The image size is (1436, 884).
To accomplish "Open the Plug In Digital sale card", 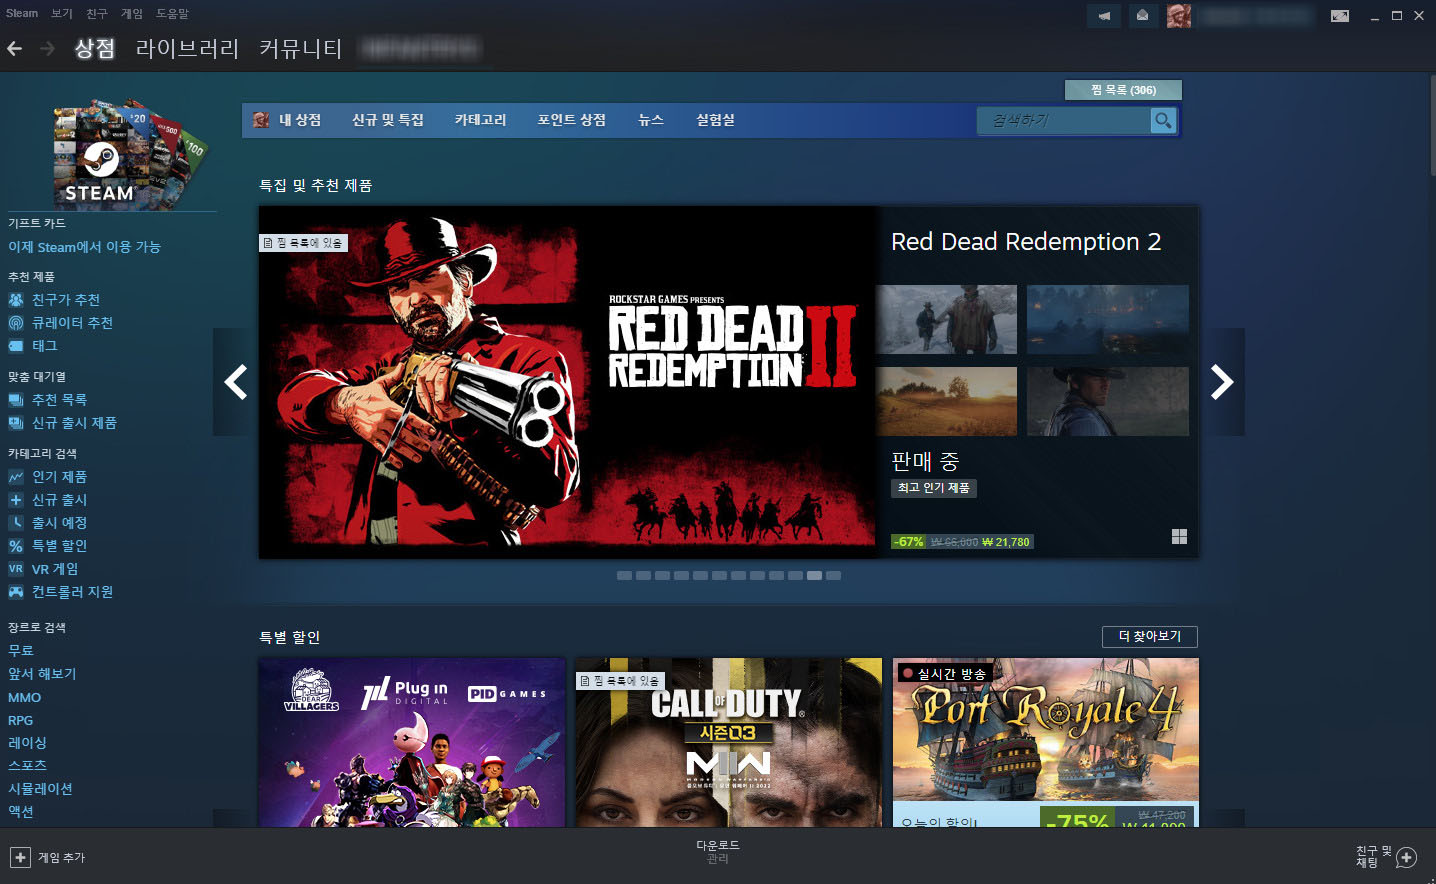I will [x=412, y=742].
